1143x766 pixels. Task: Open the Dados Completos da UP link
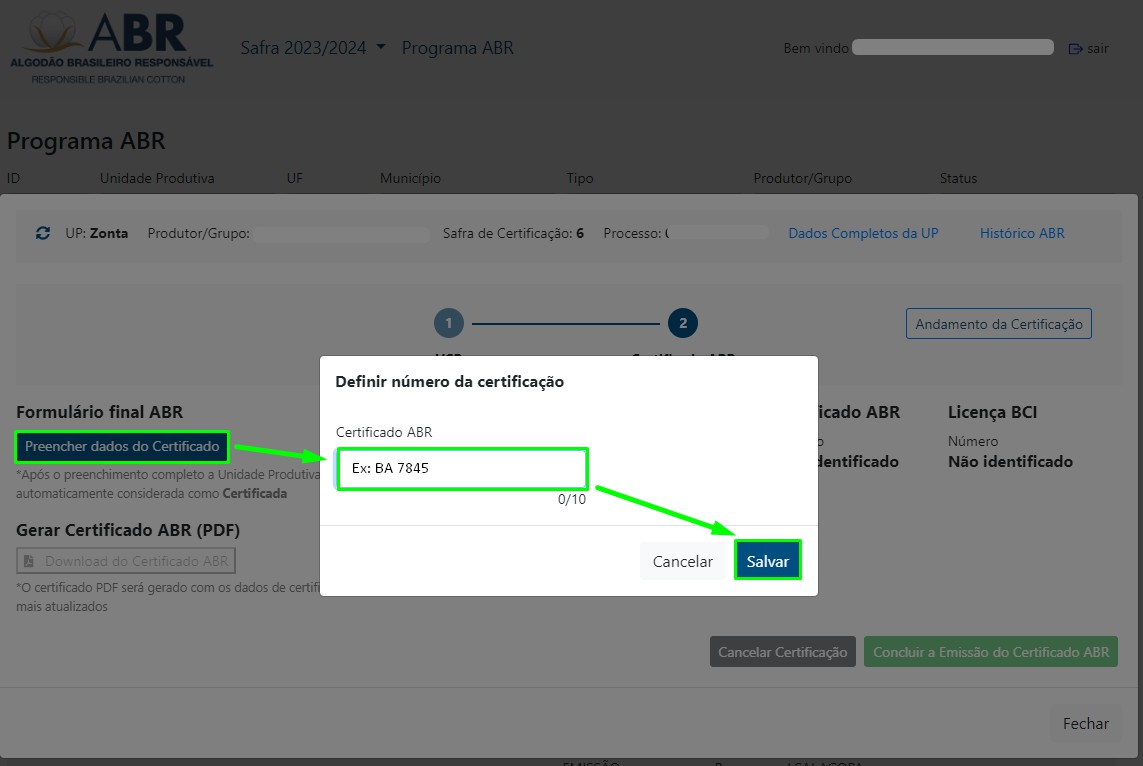863,233
